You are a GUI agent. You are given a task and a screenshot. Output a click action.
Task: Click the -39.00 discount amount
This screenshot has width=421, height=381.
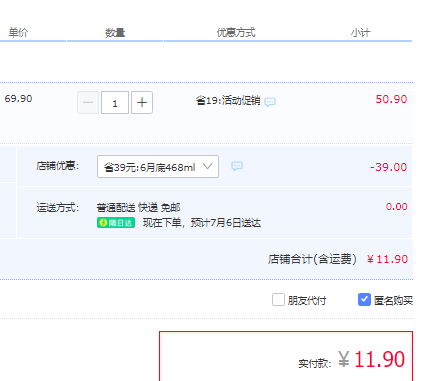pyautogui.click(x=389, y=167)
